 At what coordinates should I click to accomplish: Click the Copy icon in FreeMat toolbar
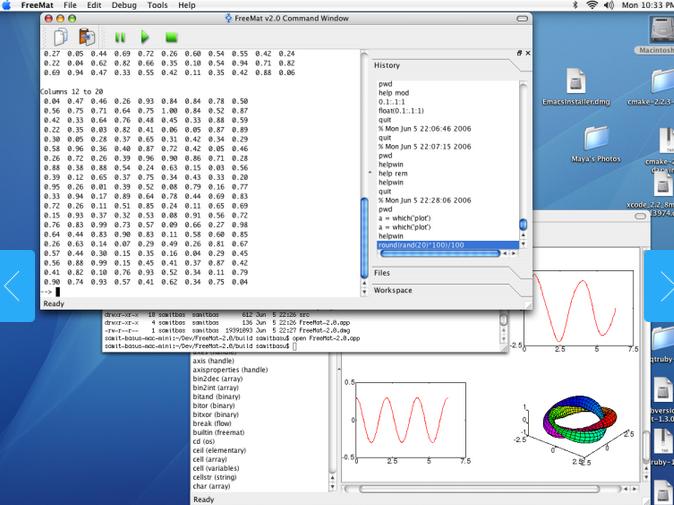tap(61, 37)
